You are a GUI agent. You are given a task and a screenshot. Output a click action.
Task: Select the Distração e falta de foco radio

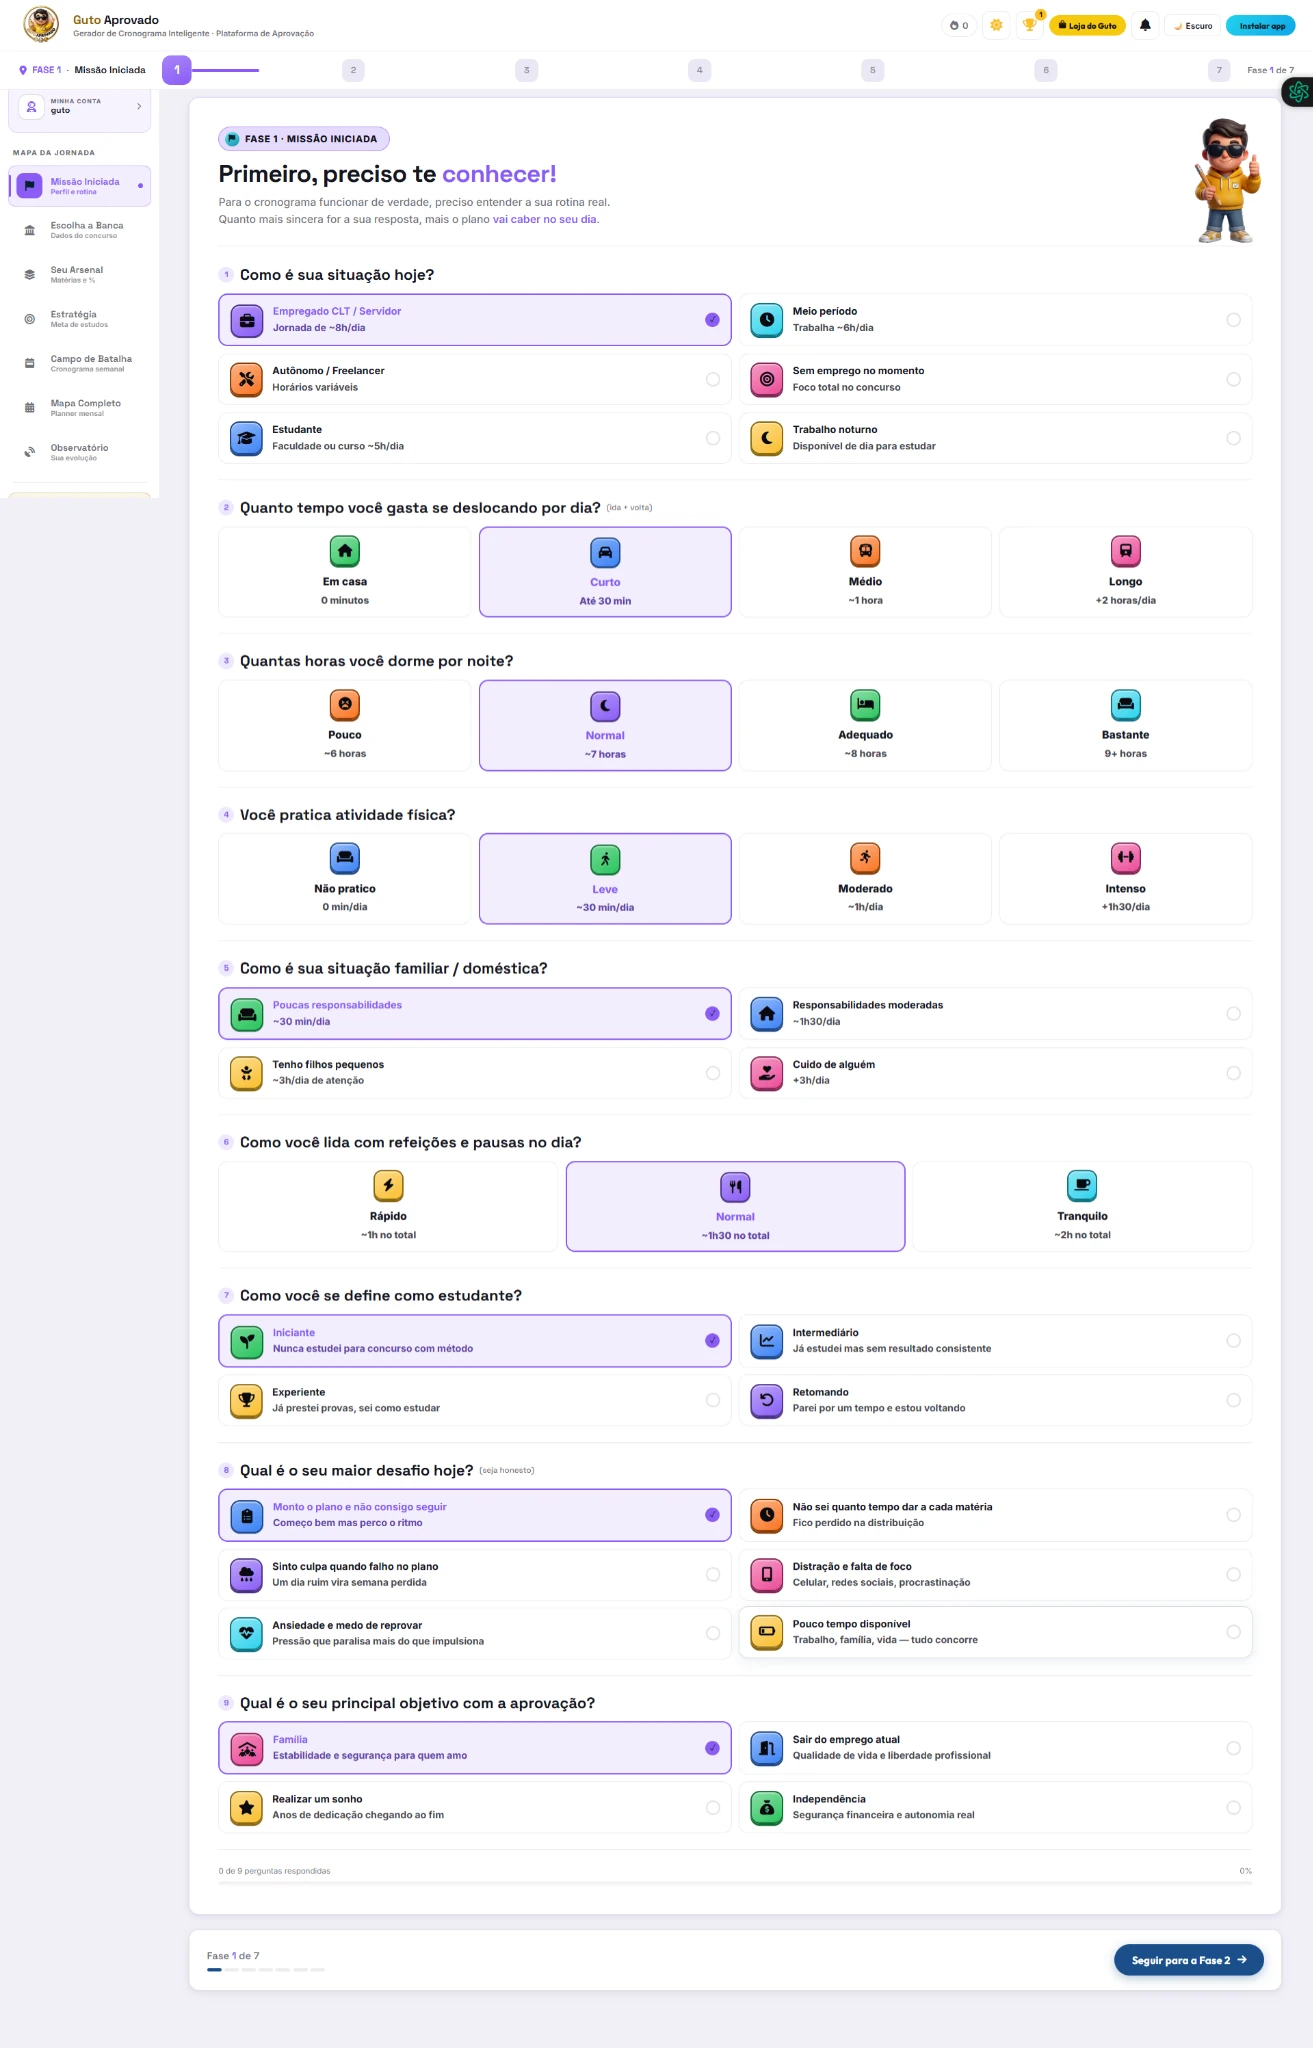point(1233,1575)
